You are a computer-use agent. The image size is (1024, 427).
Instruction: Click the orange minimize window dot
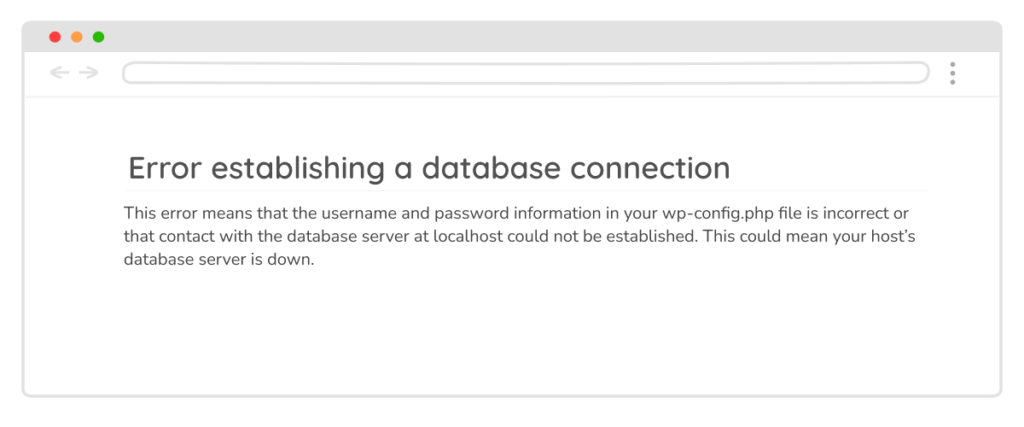[x=77, y=37]
